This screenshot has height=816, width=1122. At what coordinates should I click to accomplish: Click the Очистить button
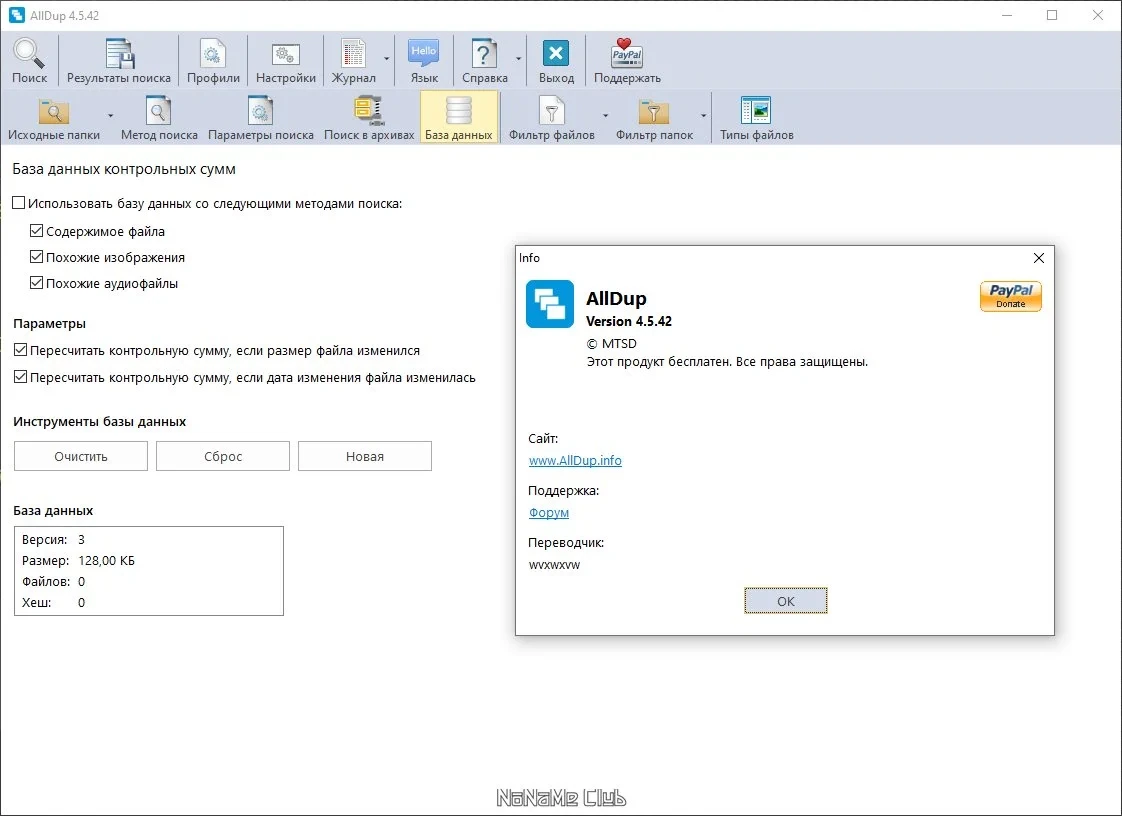click(x=81, y=456)
